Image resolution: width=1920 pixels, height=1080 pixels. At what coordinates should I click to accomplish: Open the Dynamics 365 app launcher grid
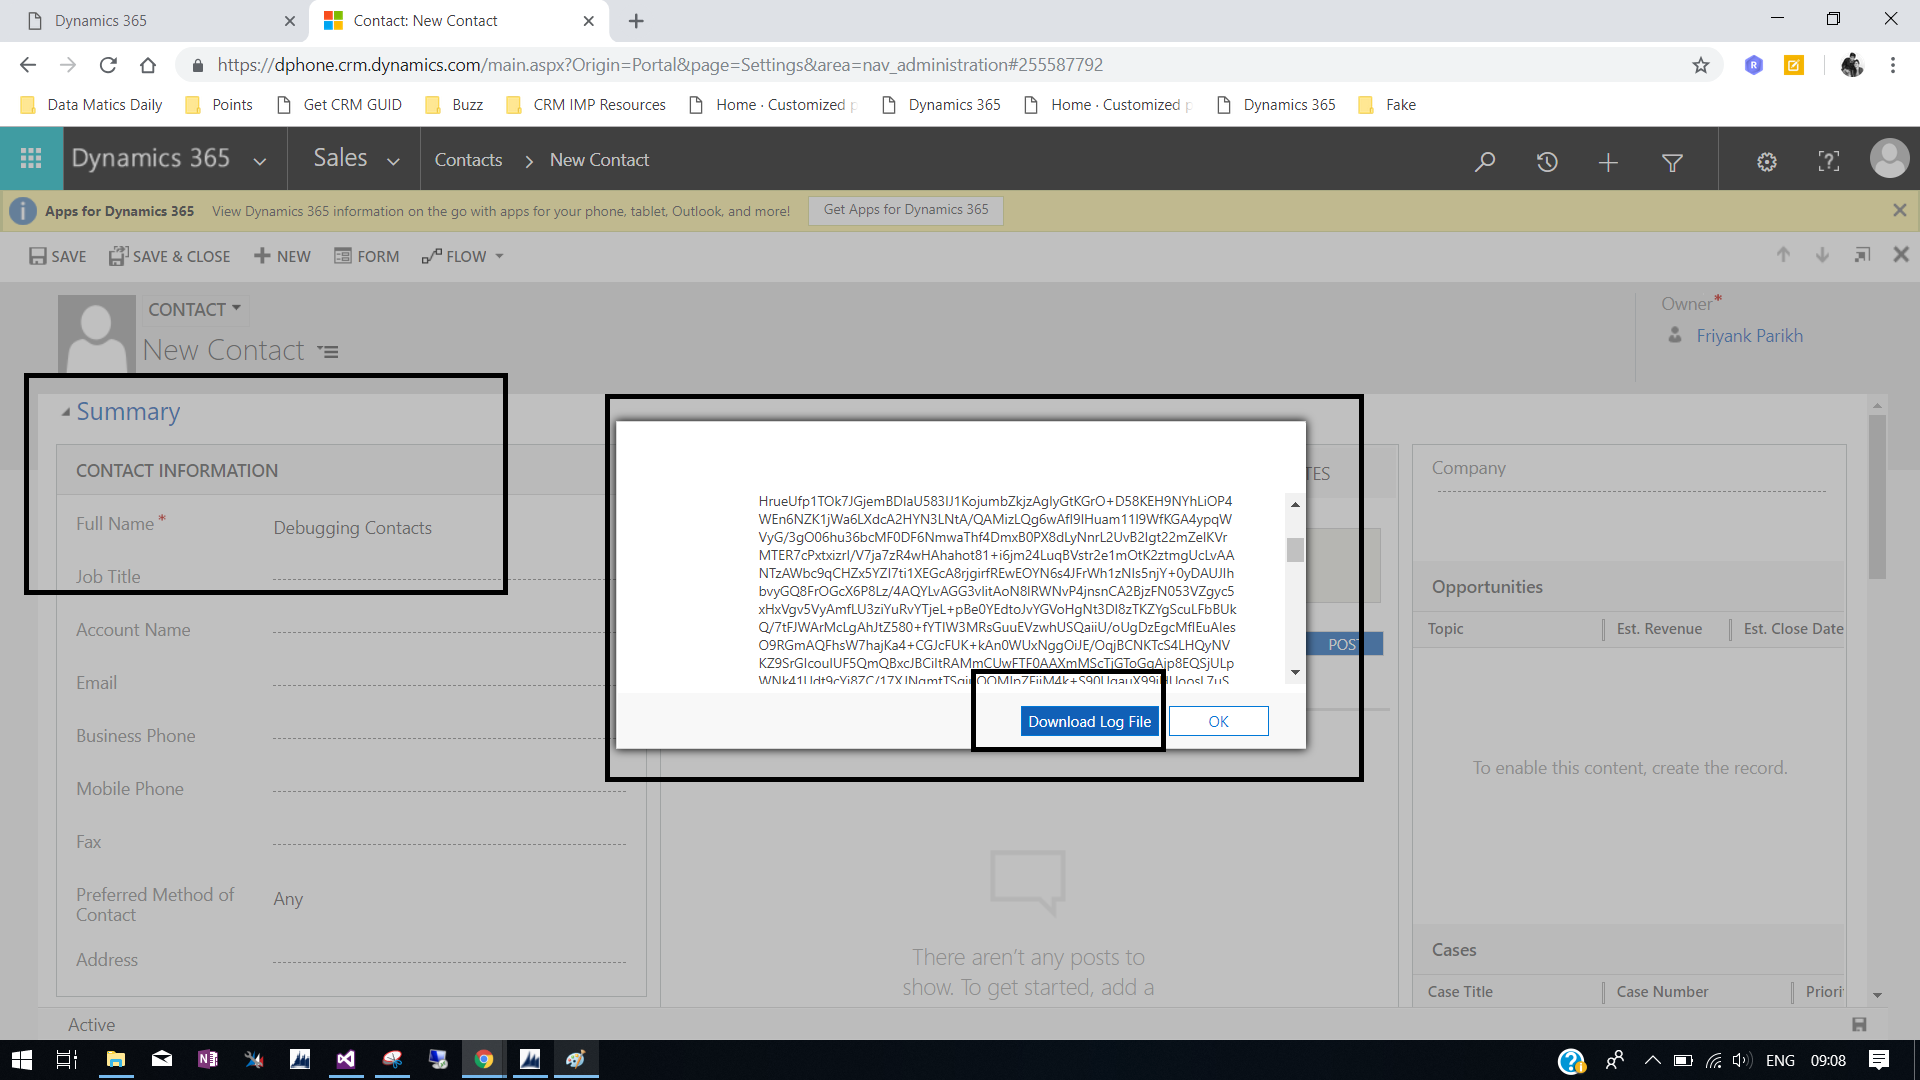[x=31, y=159]
